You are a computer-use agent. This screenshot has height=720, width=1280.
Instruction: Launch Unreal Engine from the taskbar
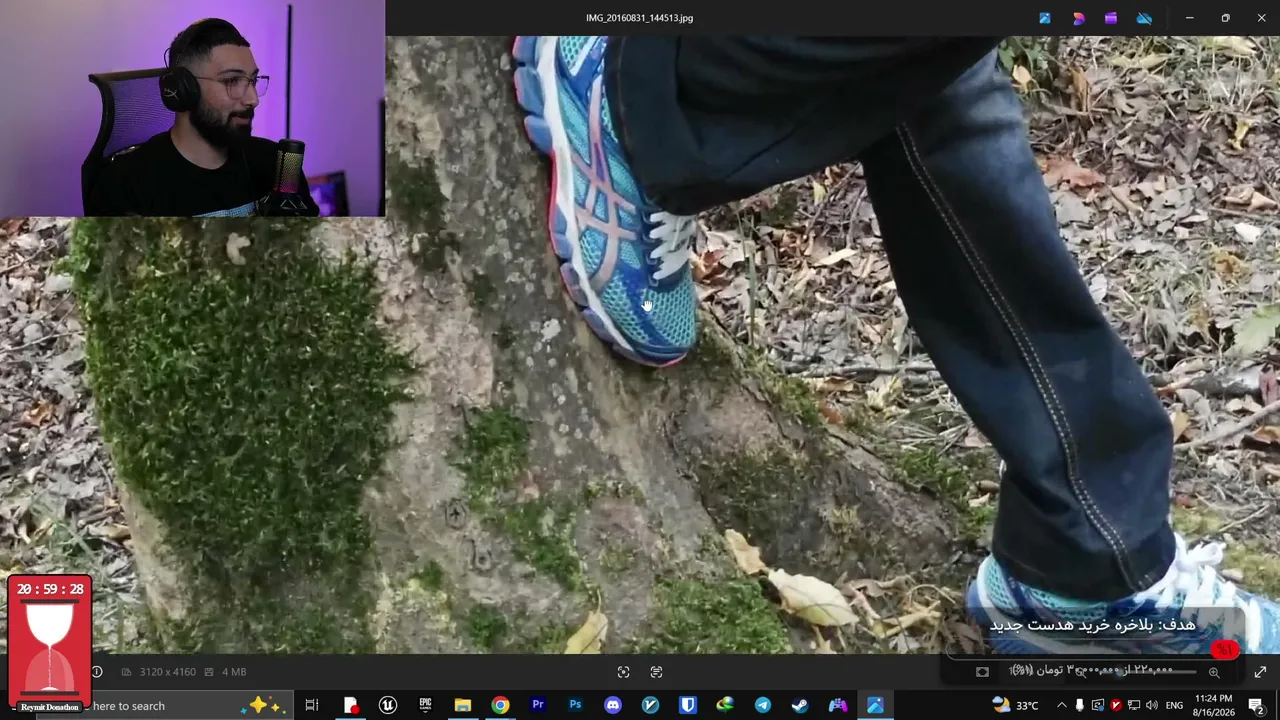(x=387, y=706)
